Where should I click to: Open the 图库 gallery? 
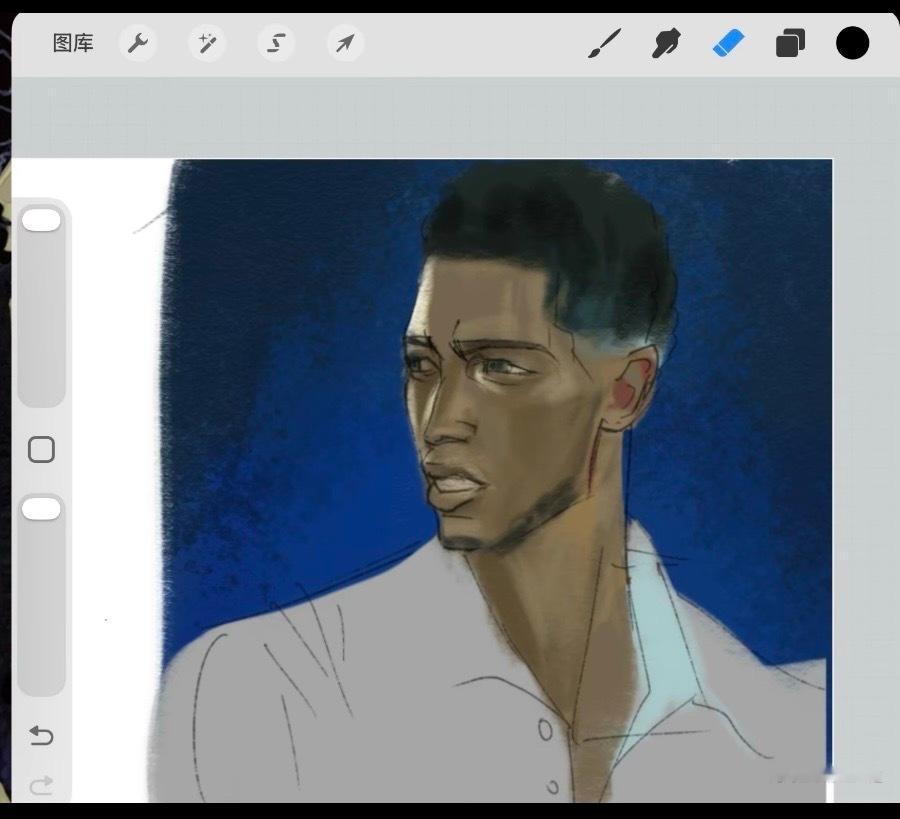click(x=73, y=43)
